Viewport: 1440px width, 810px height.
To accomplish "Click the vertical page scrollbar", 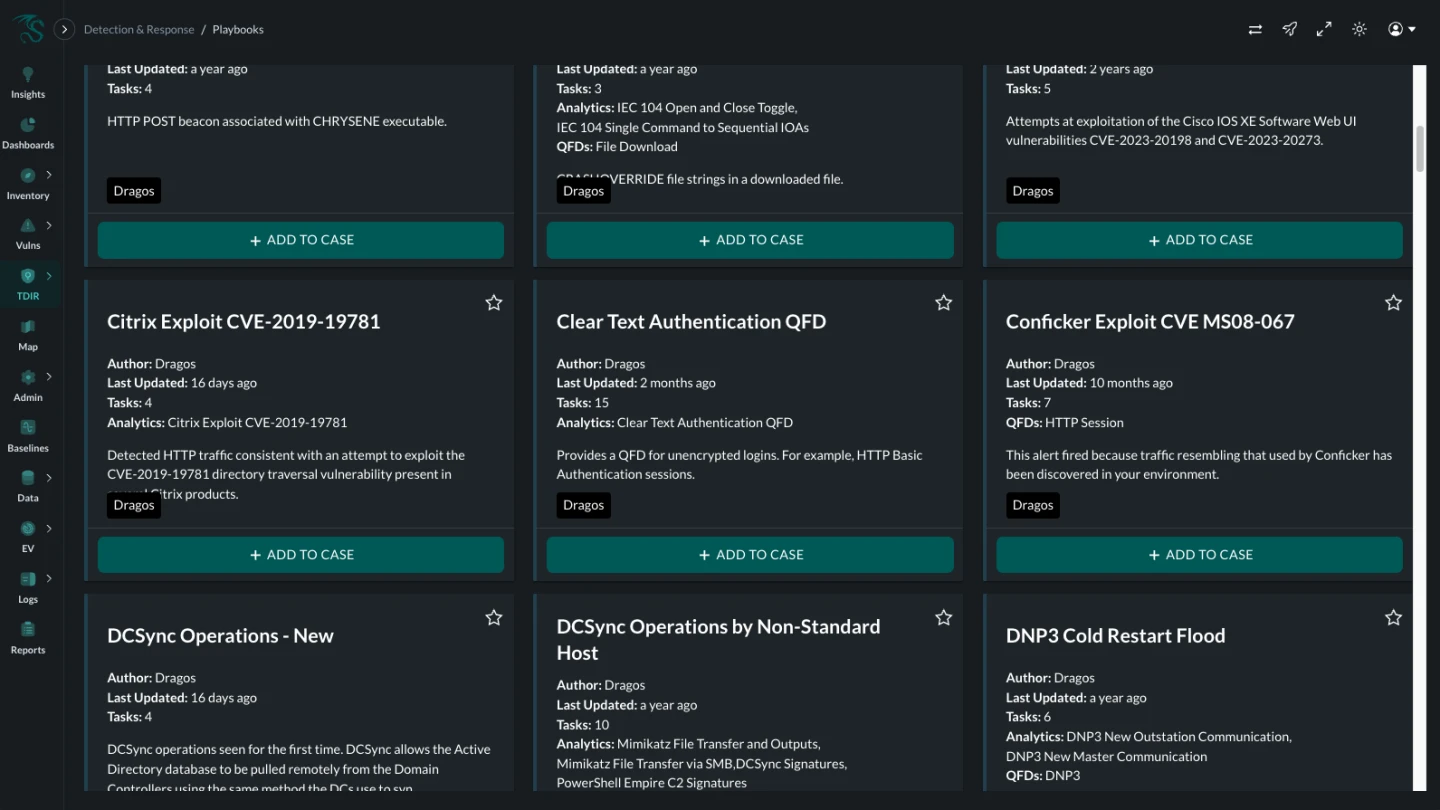I will tap(1419, 150).
